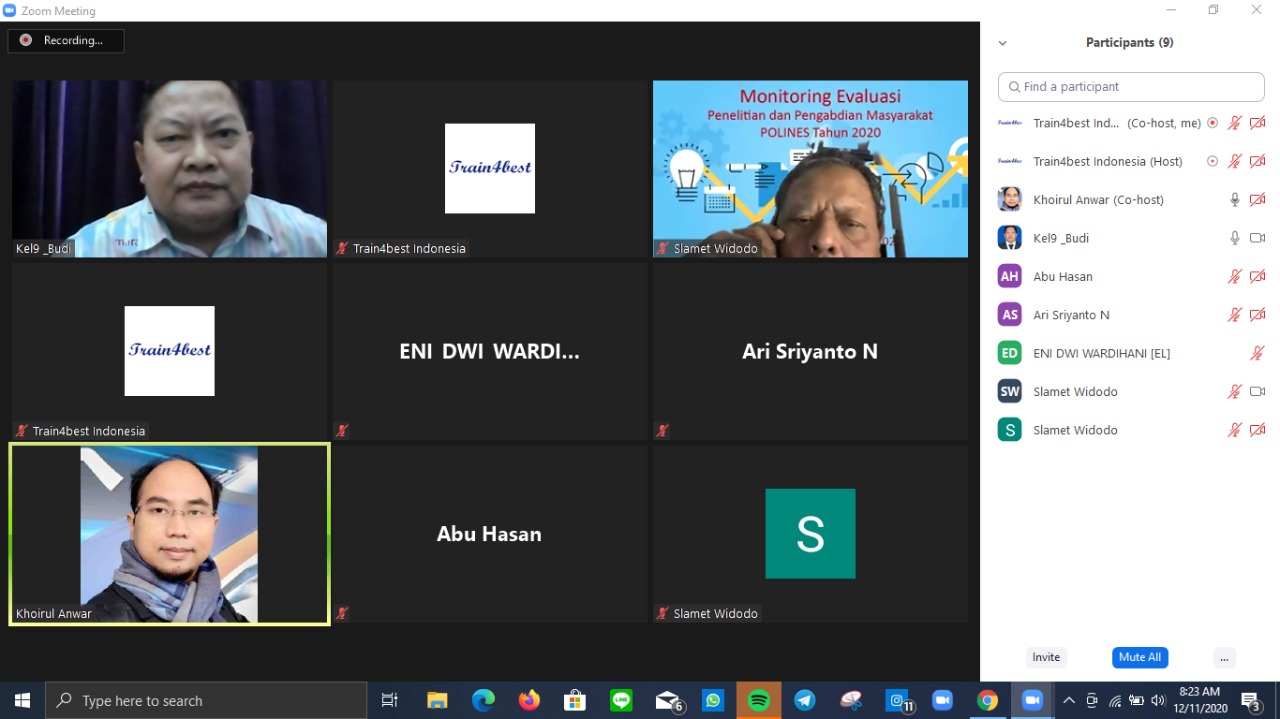Viewport: 1280px width, 719px height.
Task: Open Spotify from the taskbar
Action: (x=759, y=701)
